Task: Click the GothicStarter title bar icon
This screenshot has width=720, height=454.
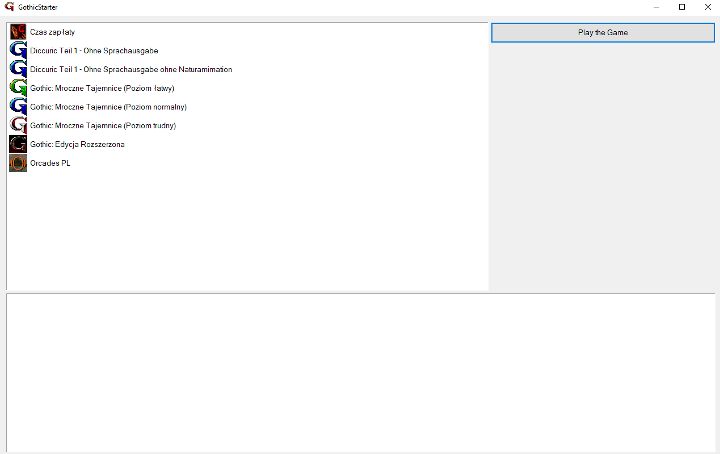Action: pos(9,7)
